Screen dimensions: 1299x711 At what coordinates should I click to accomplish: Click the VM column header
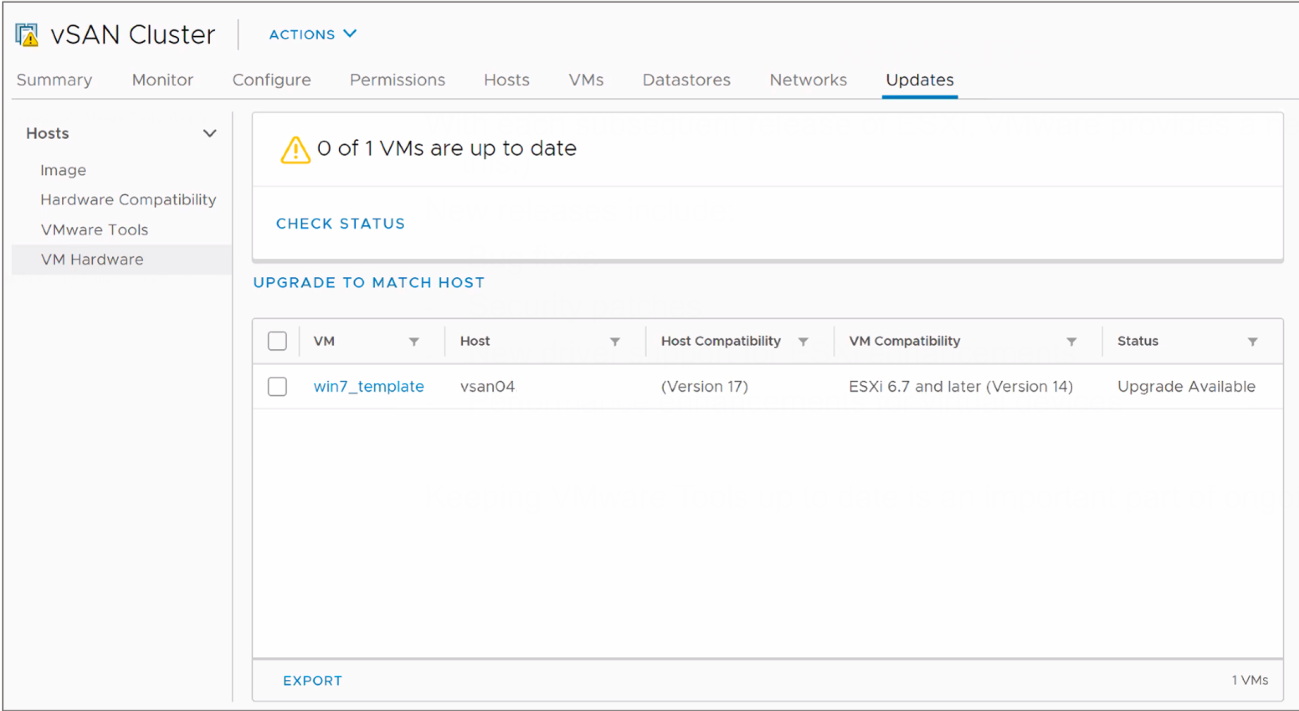[324, 341]
